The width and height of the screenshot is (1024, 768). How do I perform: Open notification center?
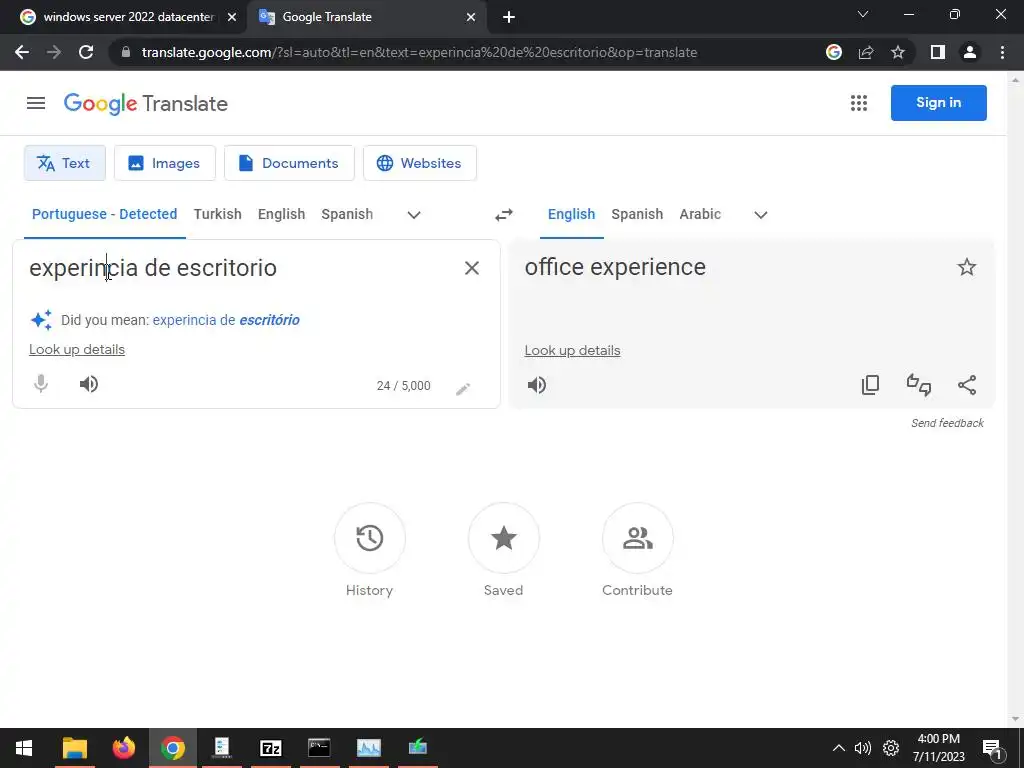992,748
